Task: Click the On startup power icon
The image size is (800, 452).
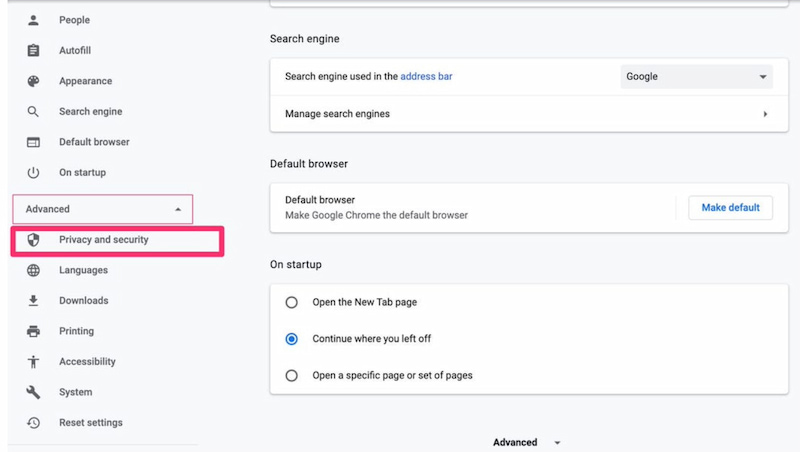Action: click(34, 173)
